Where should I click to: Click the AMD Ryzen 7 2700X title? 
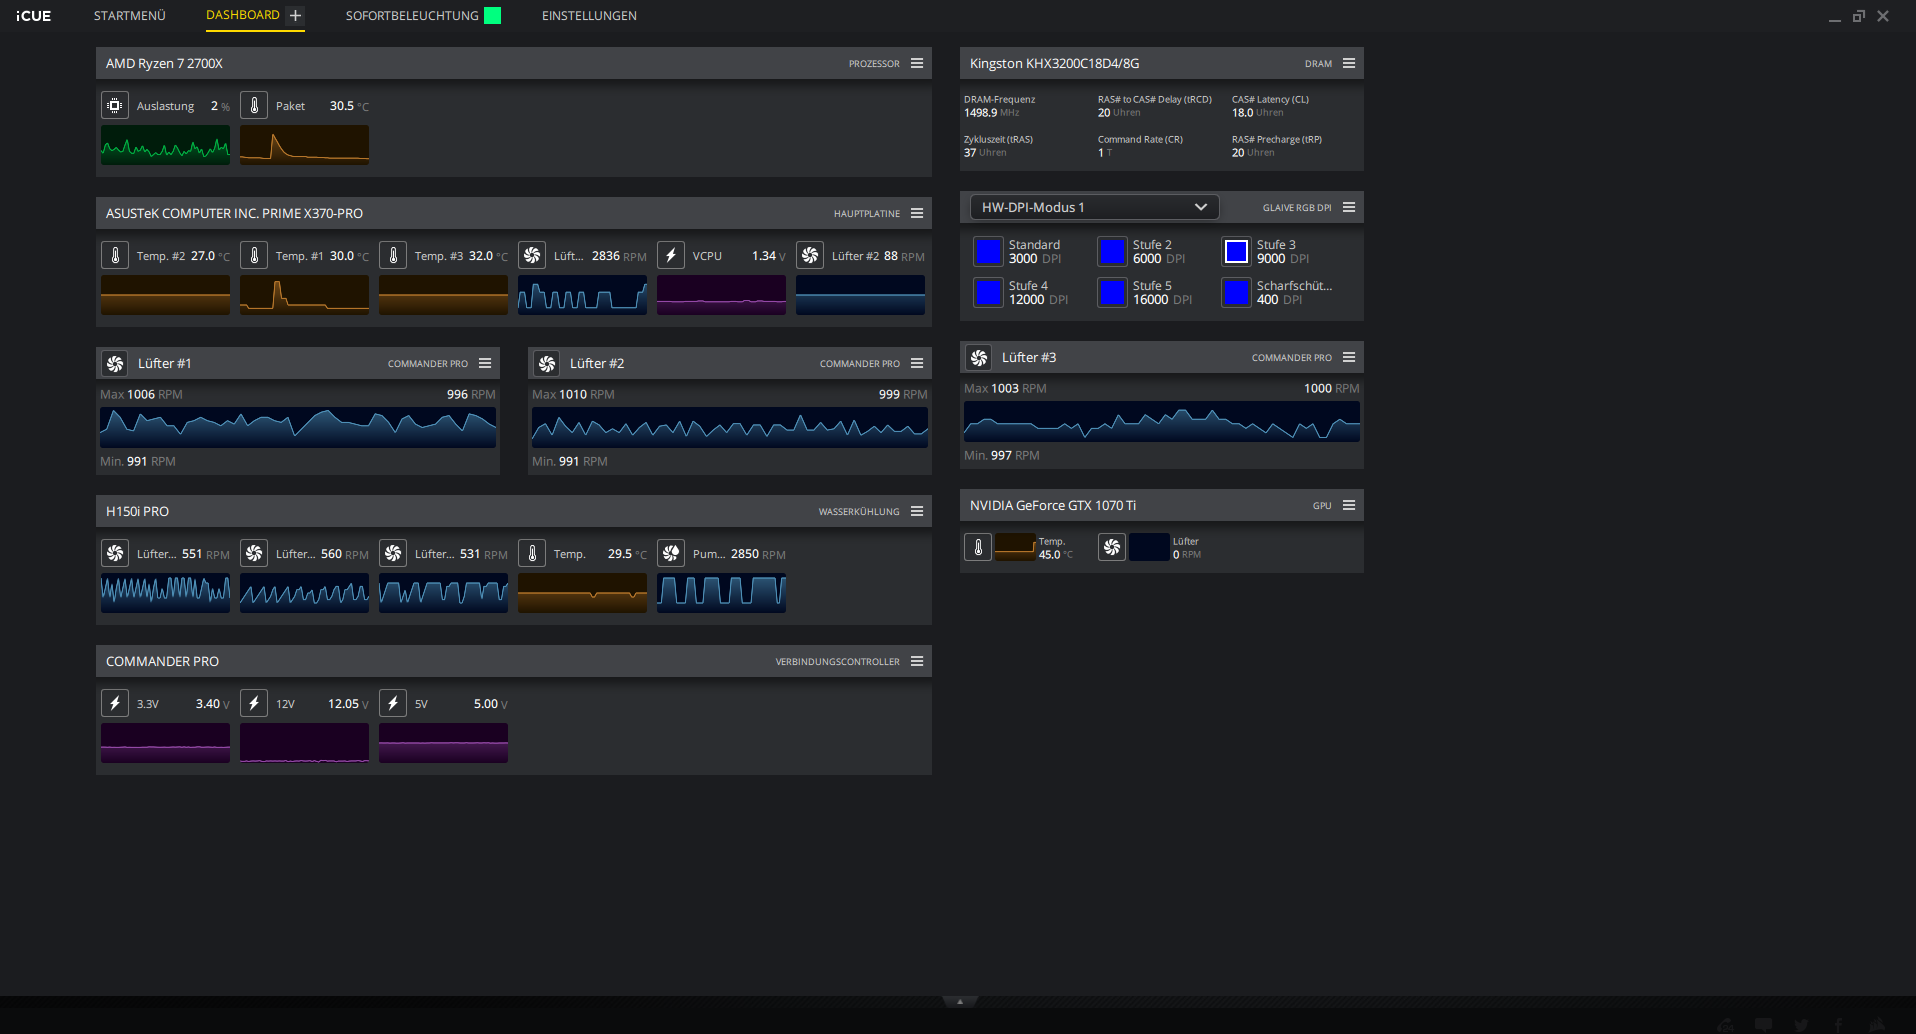click(164, 63)
